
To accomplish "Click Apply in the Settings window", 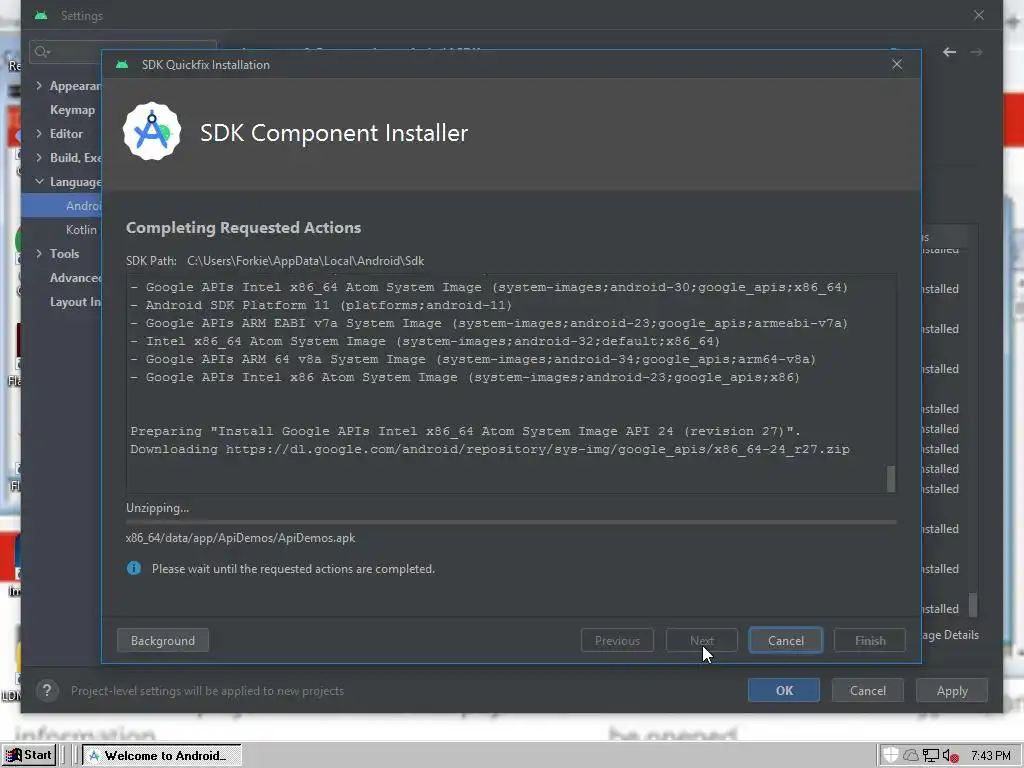I will click(952, 690).
